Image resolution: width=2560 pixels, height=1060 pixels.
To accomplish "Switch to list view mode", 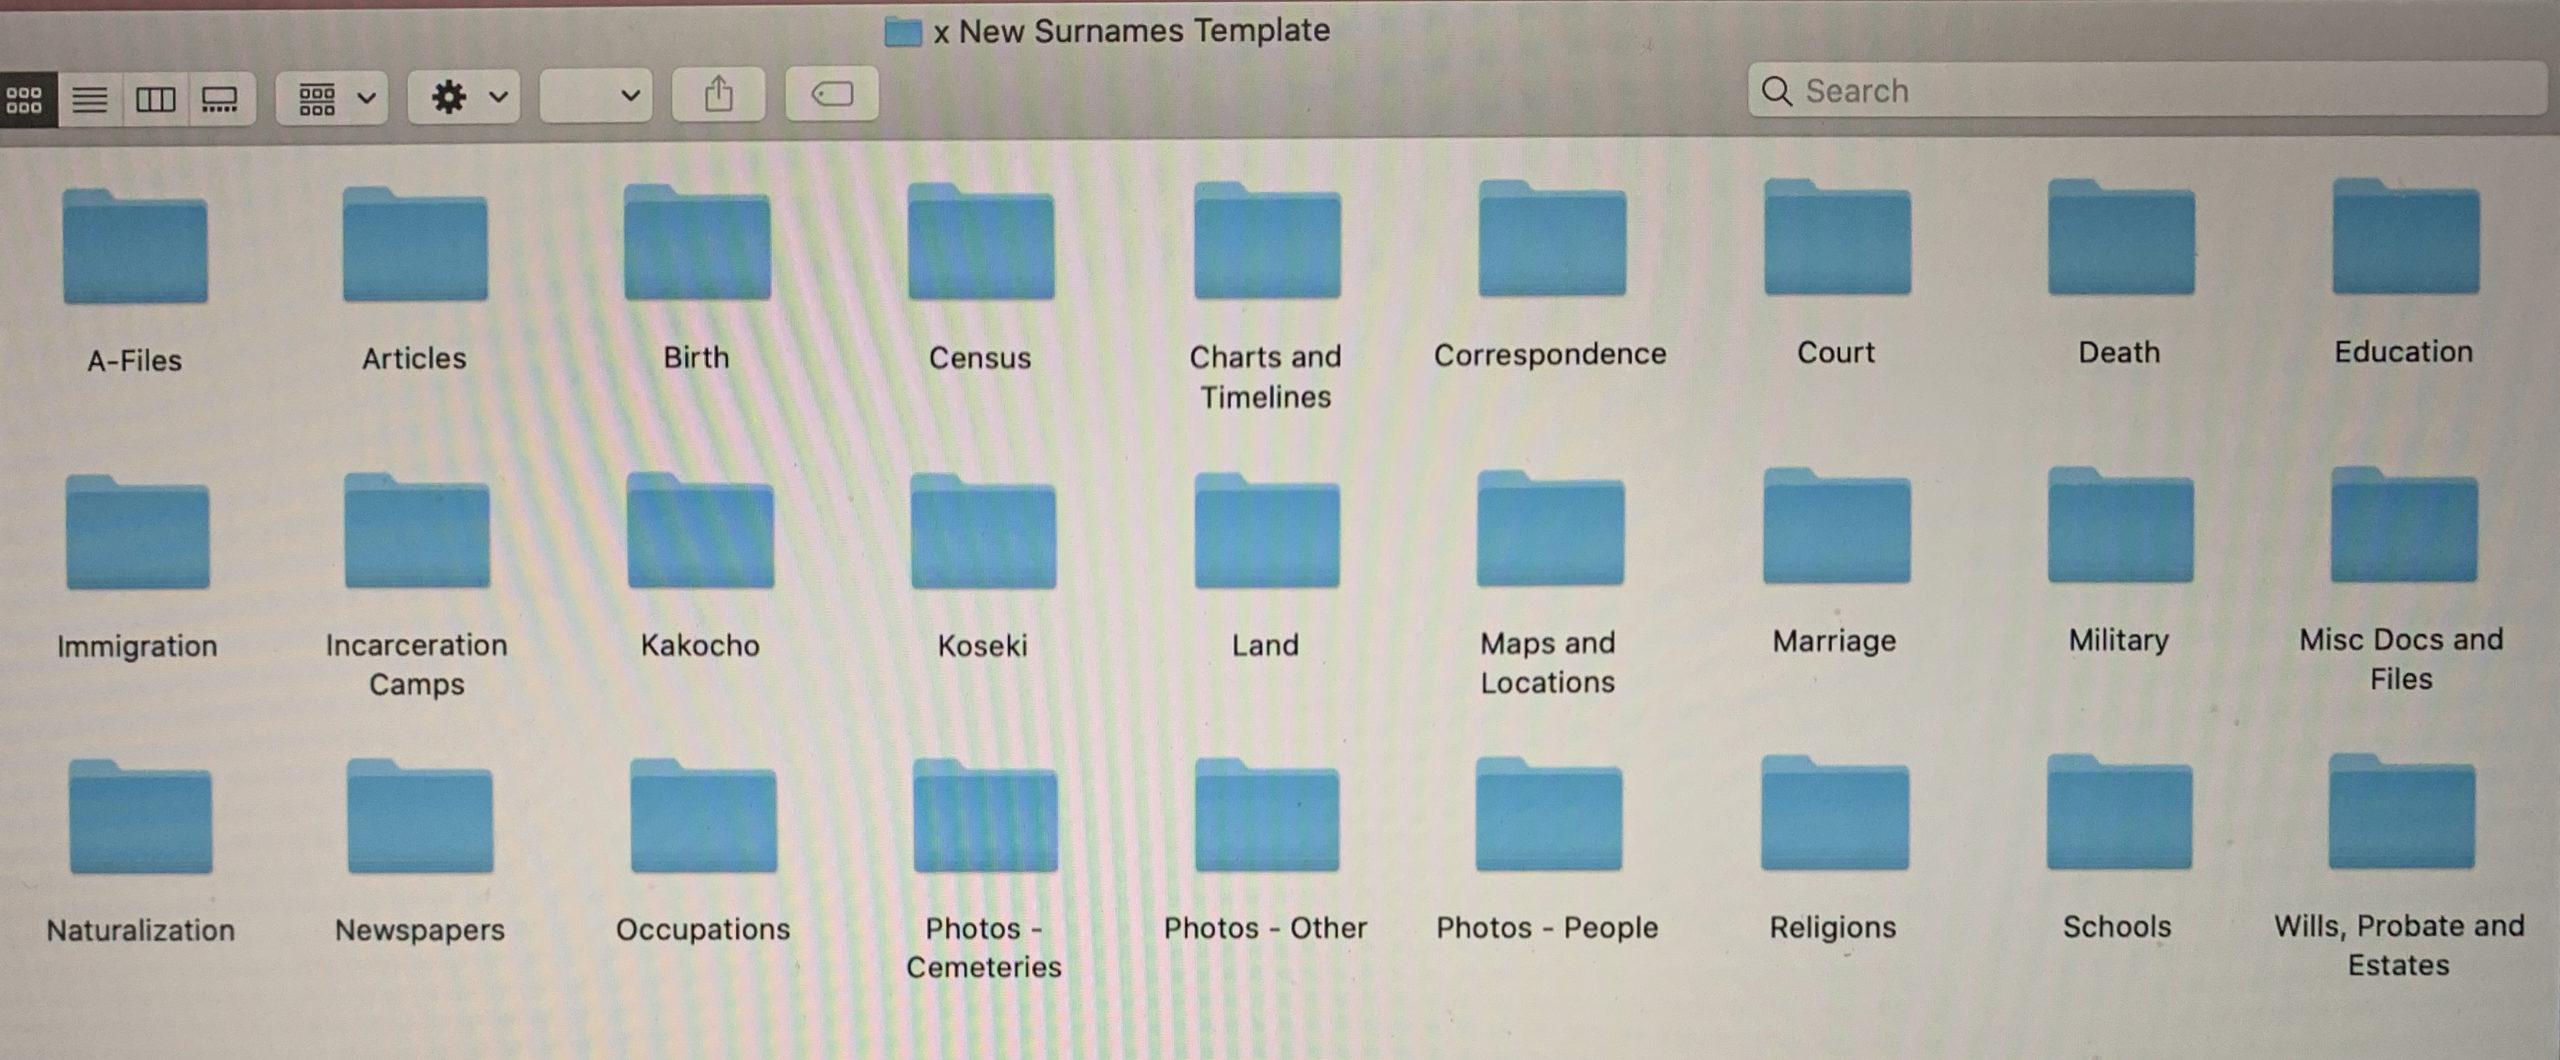I will [90, 99].
